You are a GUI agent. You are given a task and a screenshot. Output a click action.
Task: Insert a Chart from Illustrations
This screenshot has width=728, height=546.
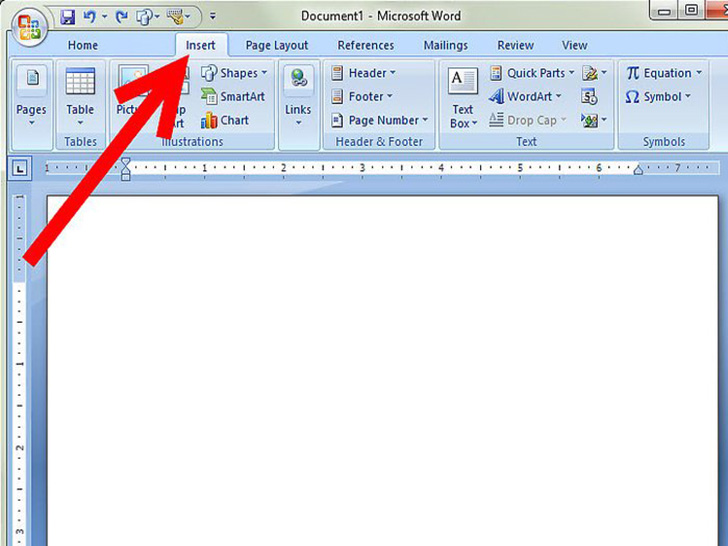coord(225,121)
